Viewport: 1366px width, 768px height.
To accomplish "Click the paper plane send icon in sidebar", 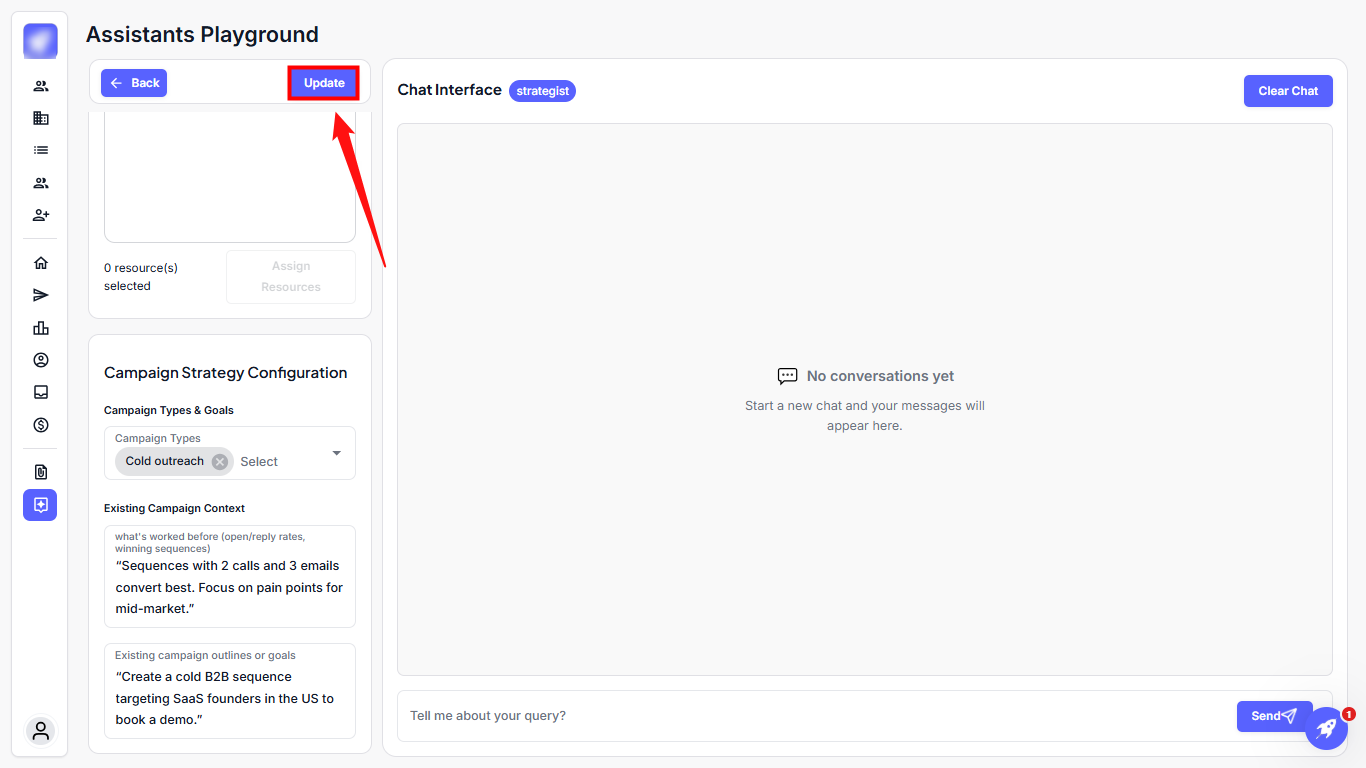I will tap(40, 295).
